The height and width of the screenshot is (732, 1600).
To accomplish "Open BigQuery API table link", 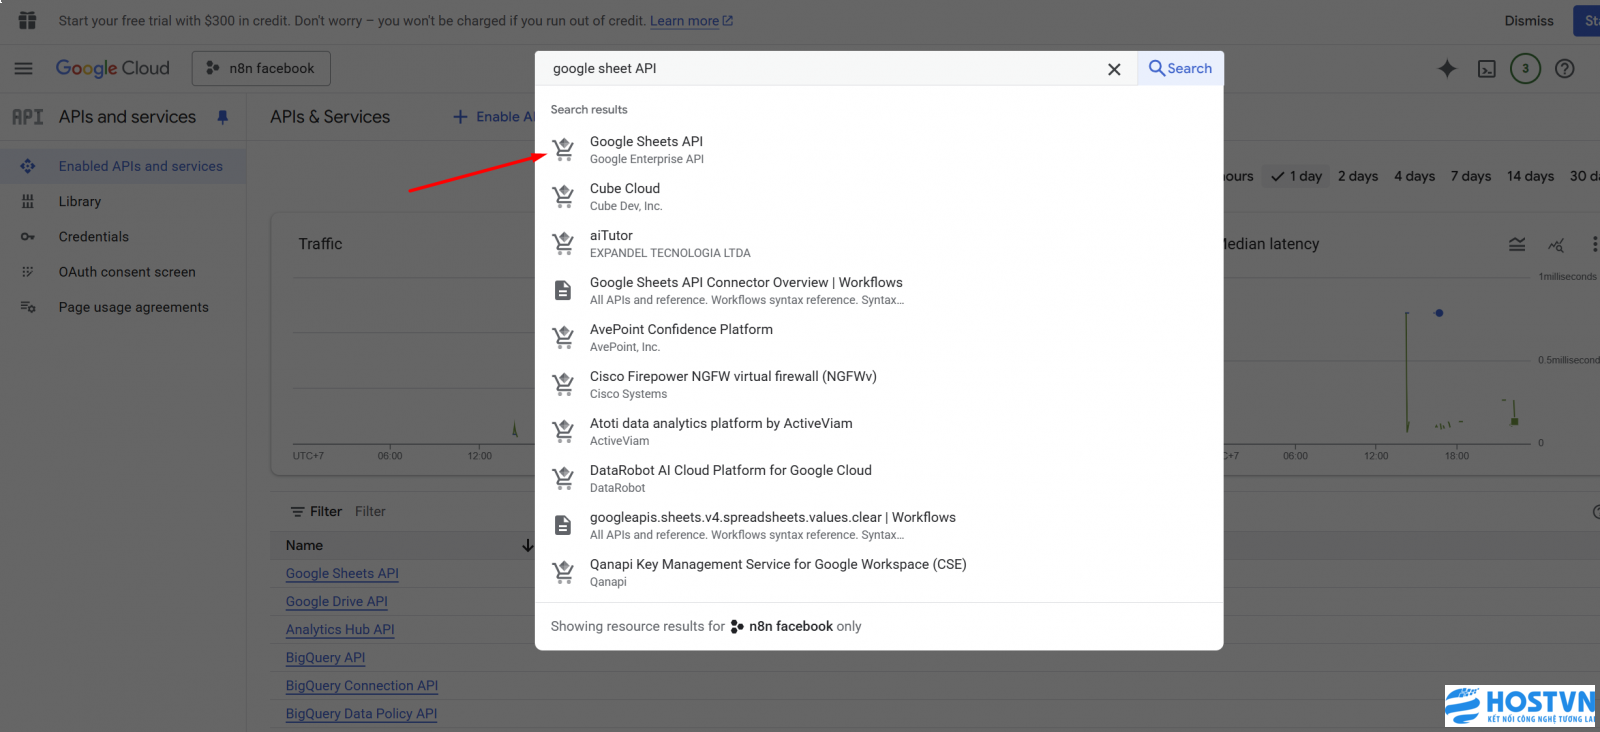I will (x=325, y=658).
